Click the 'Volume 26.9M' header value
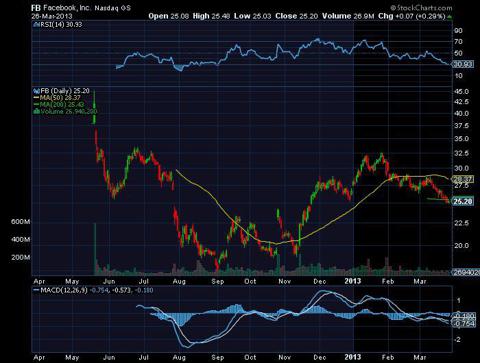Image resolution: width=480 pixels, height=363 pixels. coord(348,16)
